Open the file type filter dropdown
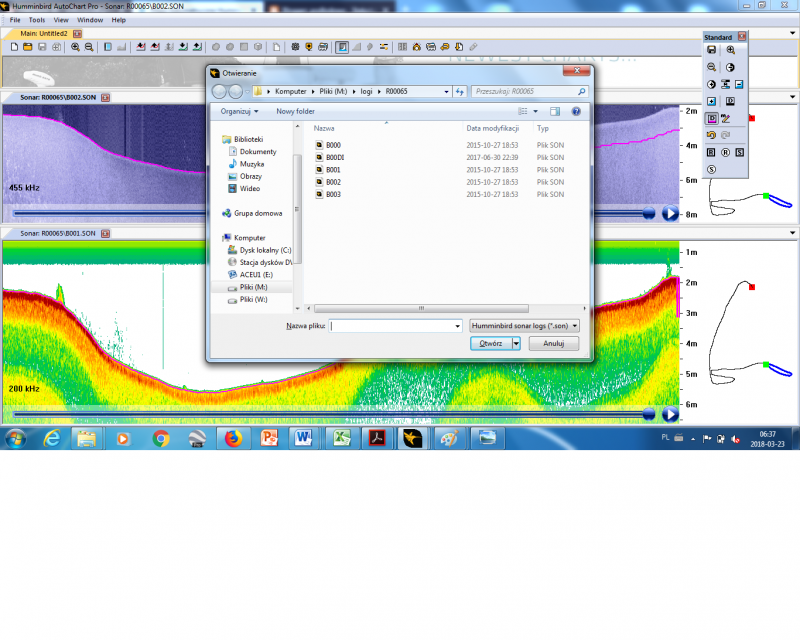This screenshot has height=640, width=800. coord(524,325)
